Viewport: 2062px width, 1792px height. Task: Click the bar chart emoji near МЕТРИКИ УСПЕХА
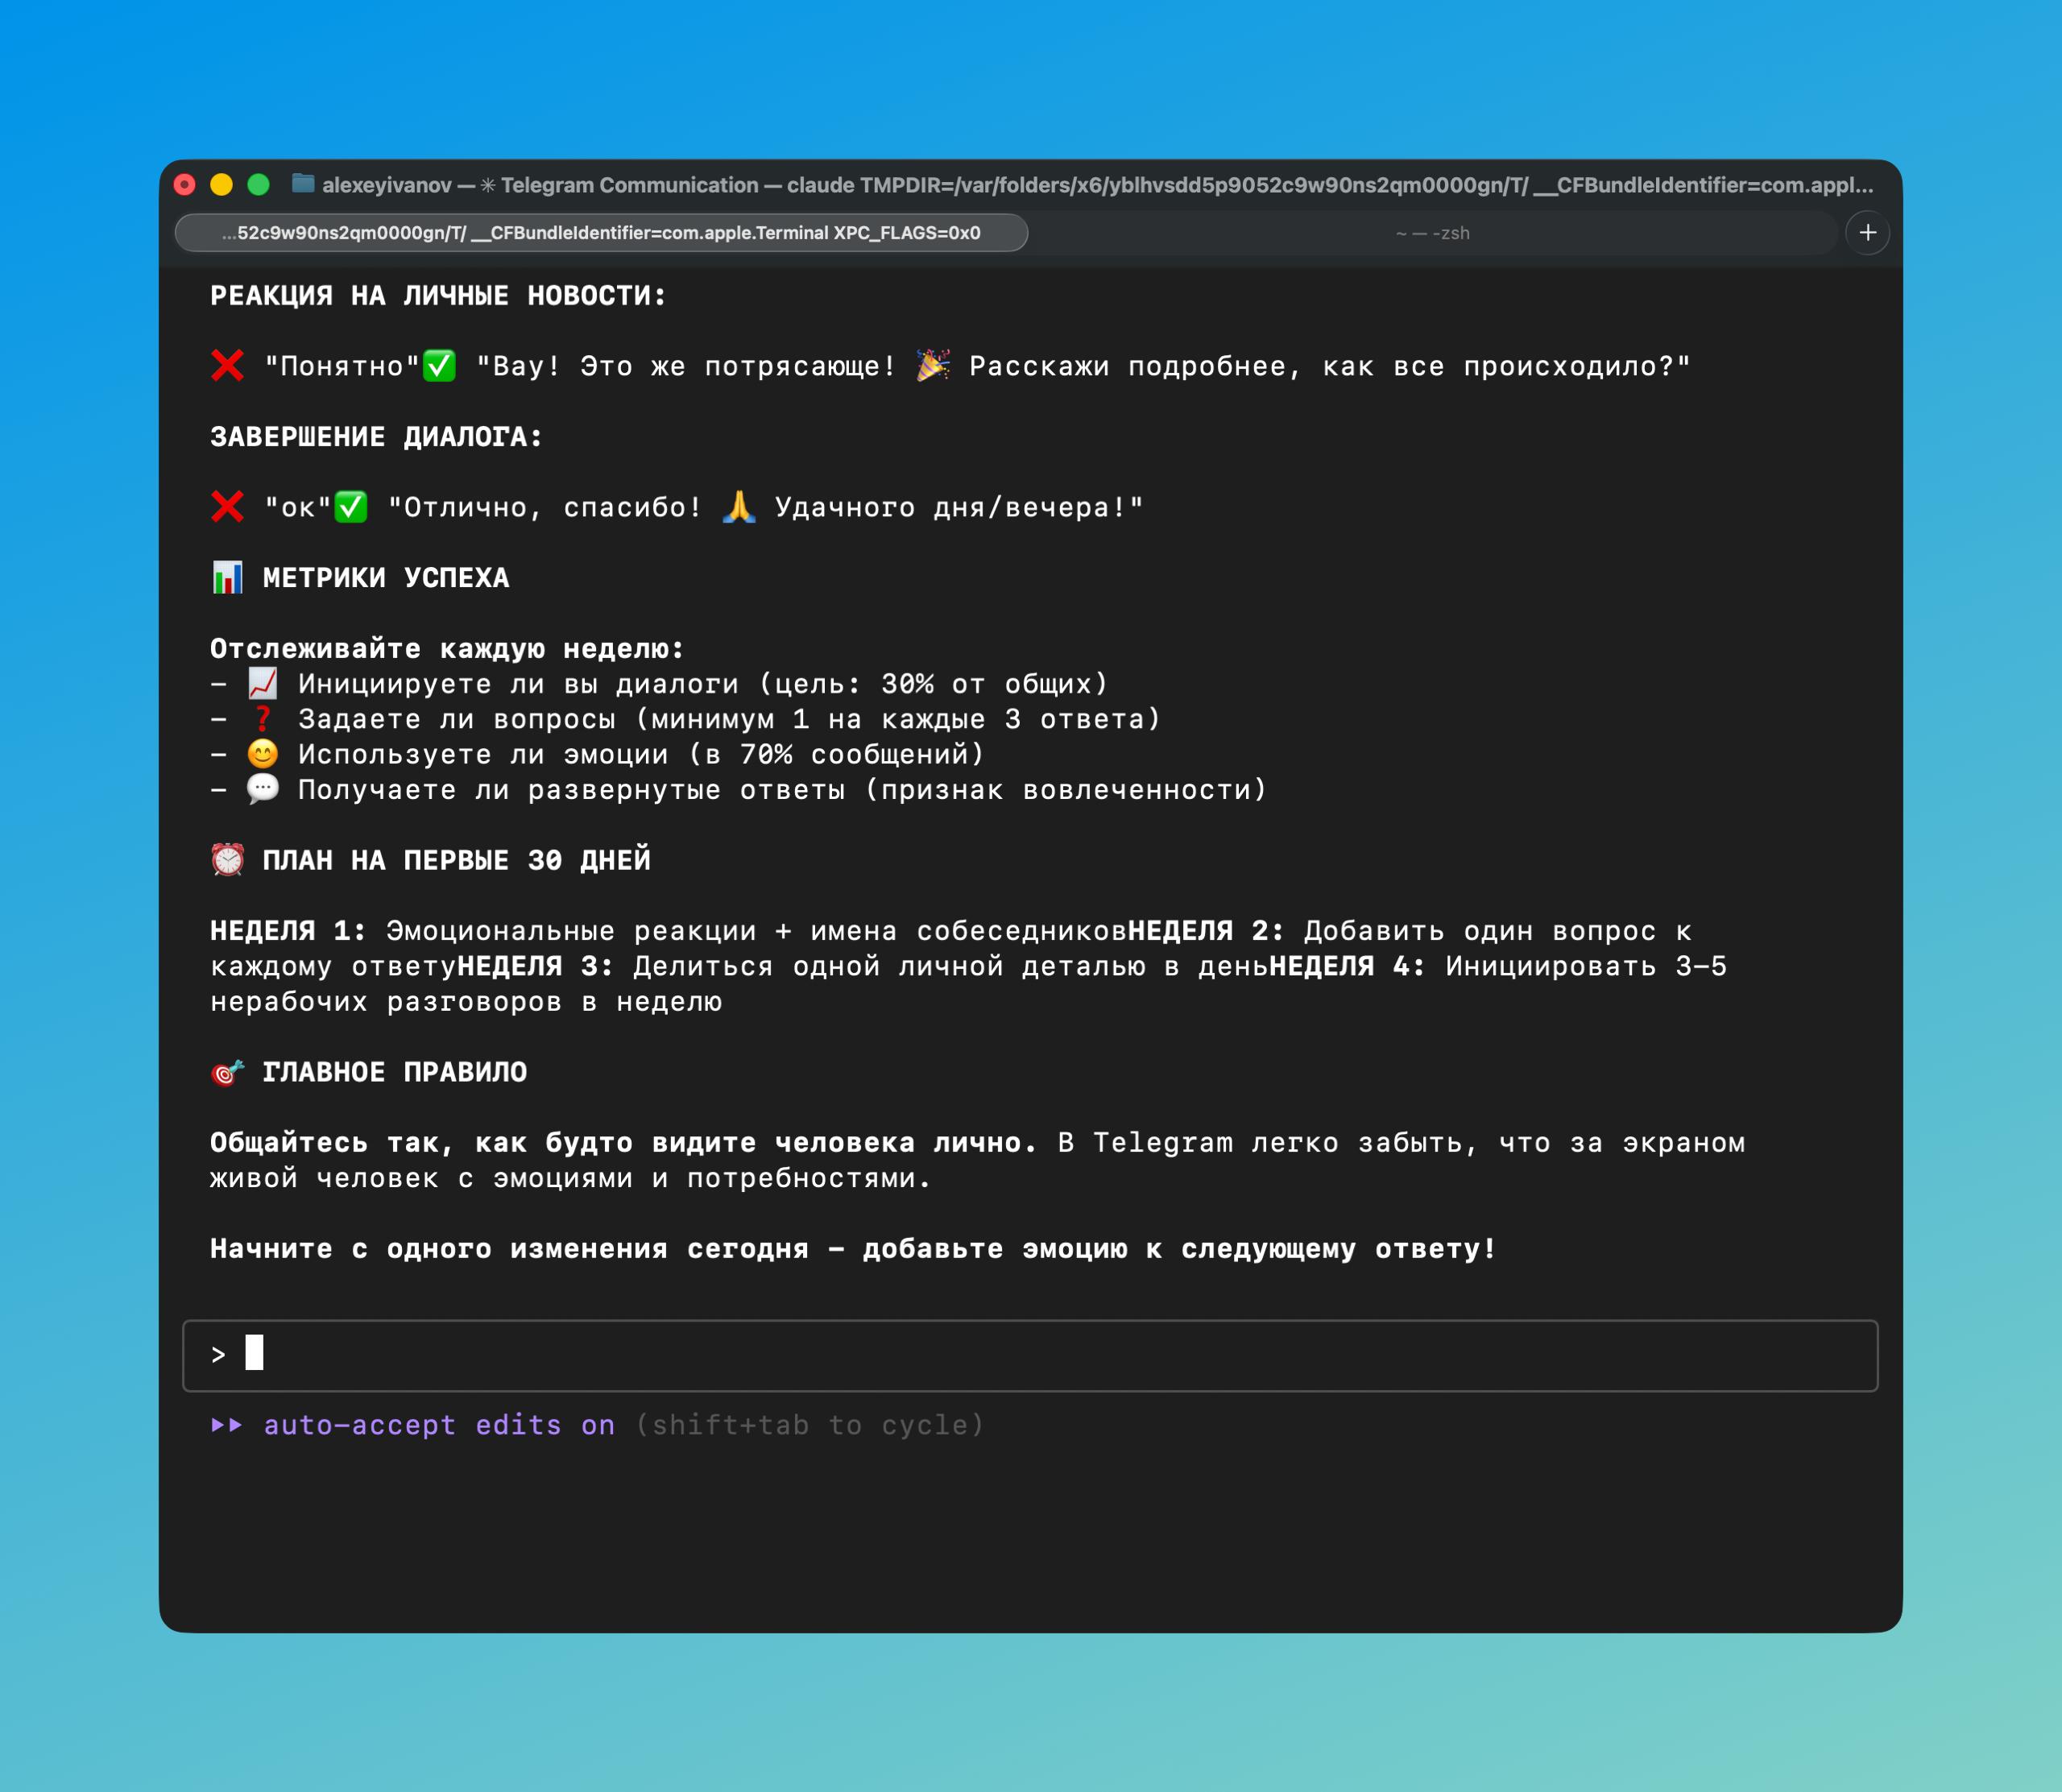click(227, 577)
